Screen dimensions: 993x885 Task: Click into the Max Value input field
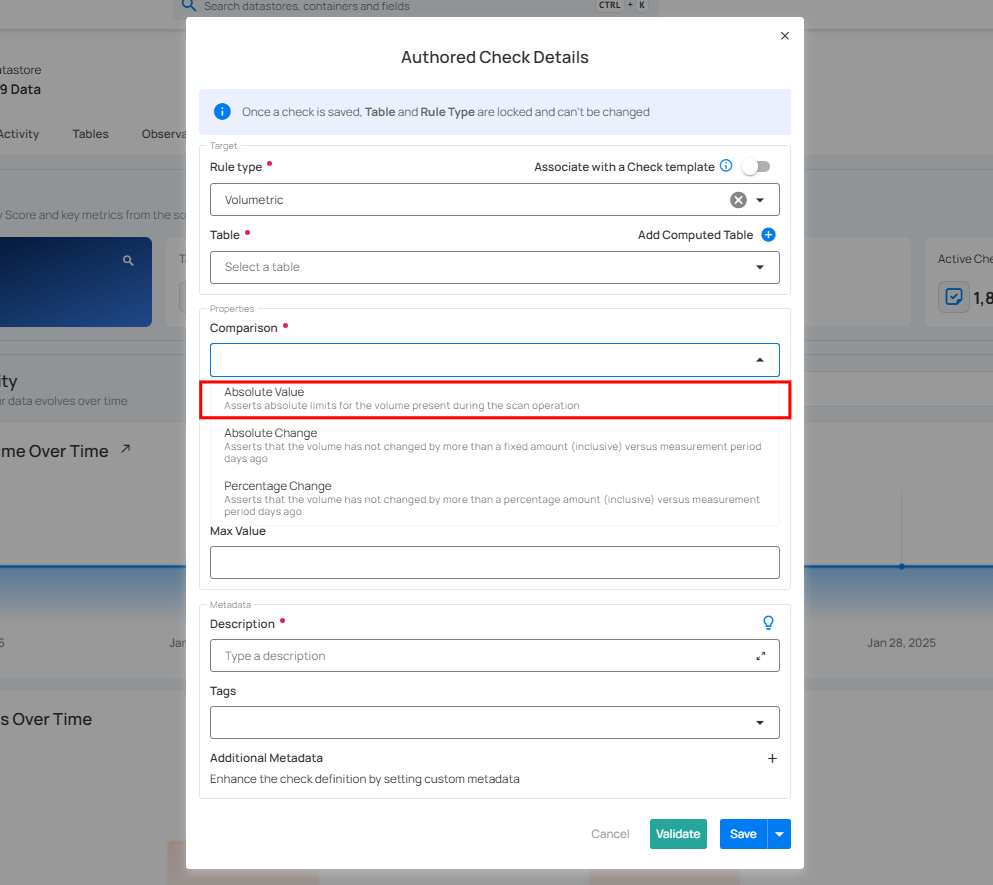(494, 562)
